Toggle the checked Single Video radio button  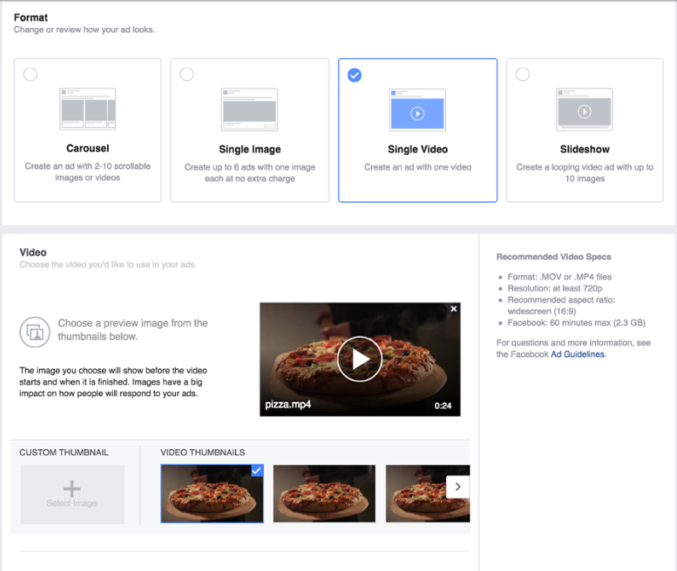[354, 75]
